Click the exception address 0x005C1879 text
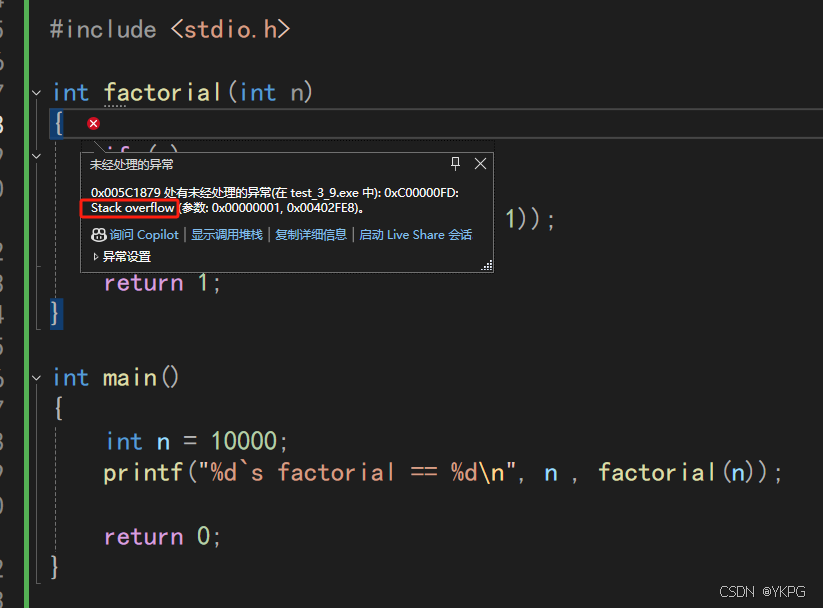 125,193
